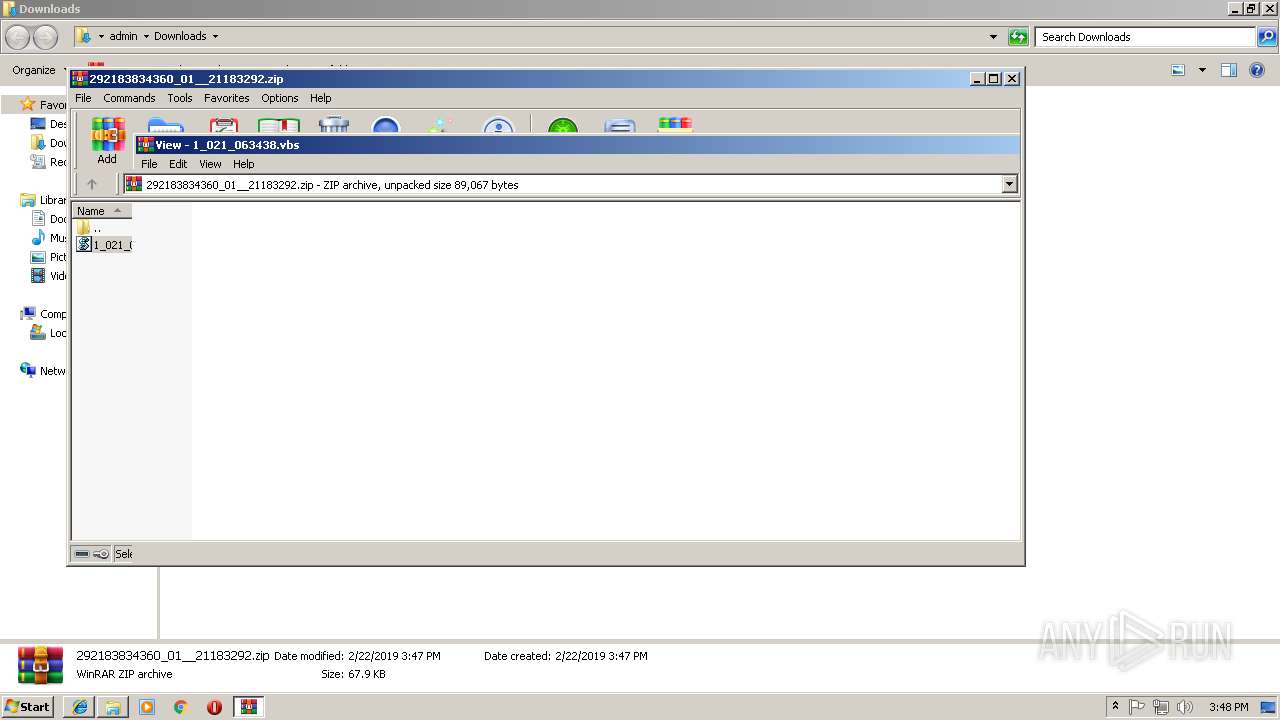
Task: Click the Search Downloads field
Action: coord(1145,37)
